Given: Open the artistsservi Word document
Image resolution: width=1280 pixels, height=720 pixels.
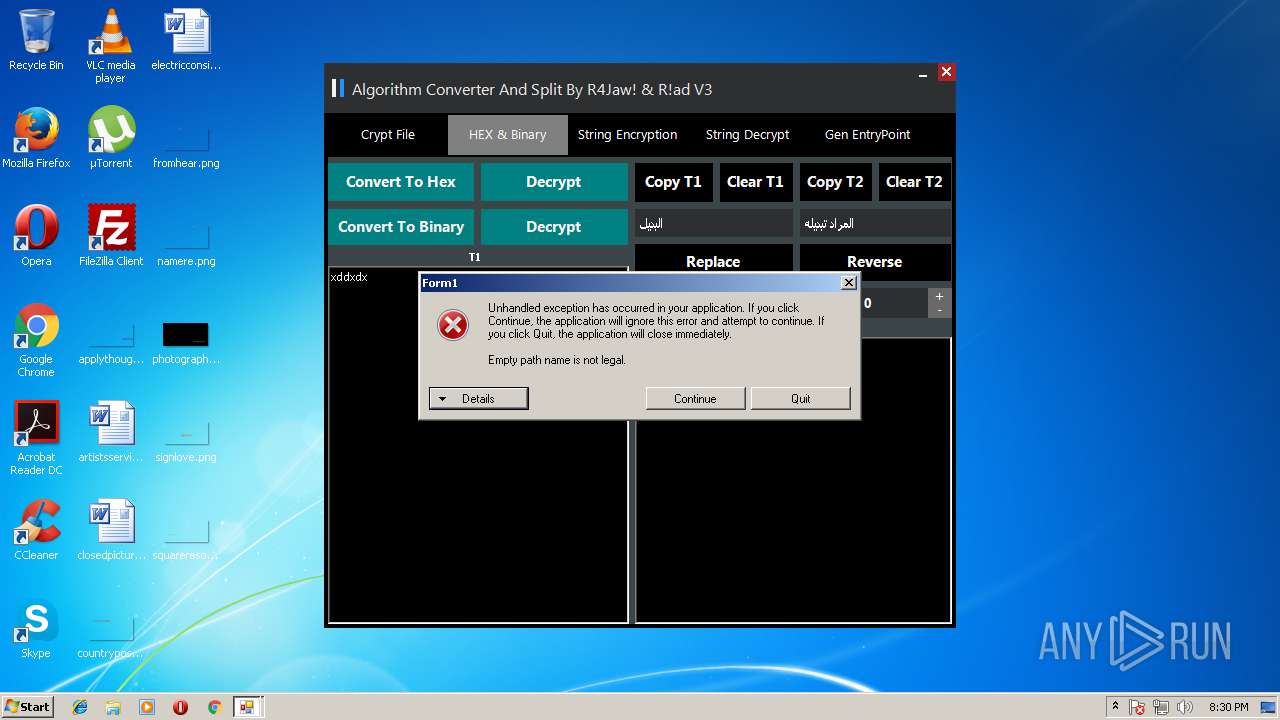Looking at the screenshot, I should click(x=111, y=432).
